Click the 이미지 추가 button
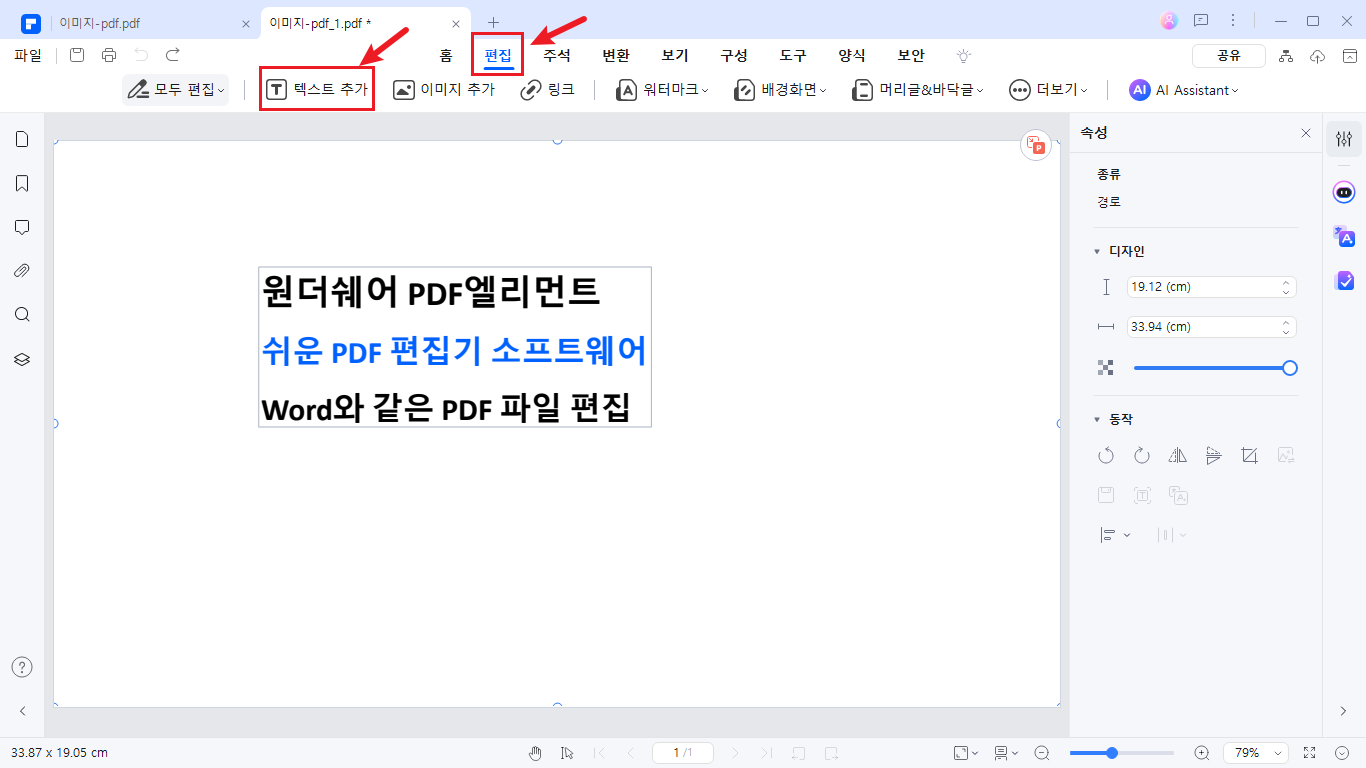Image resolution: width=1366 pixels, height=768 pixels. click(444, 90)
